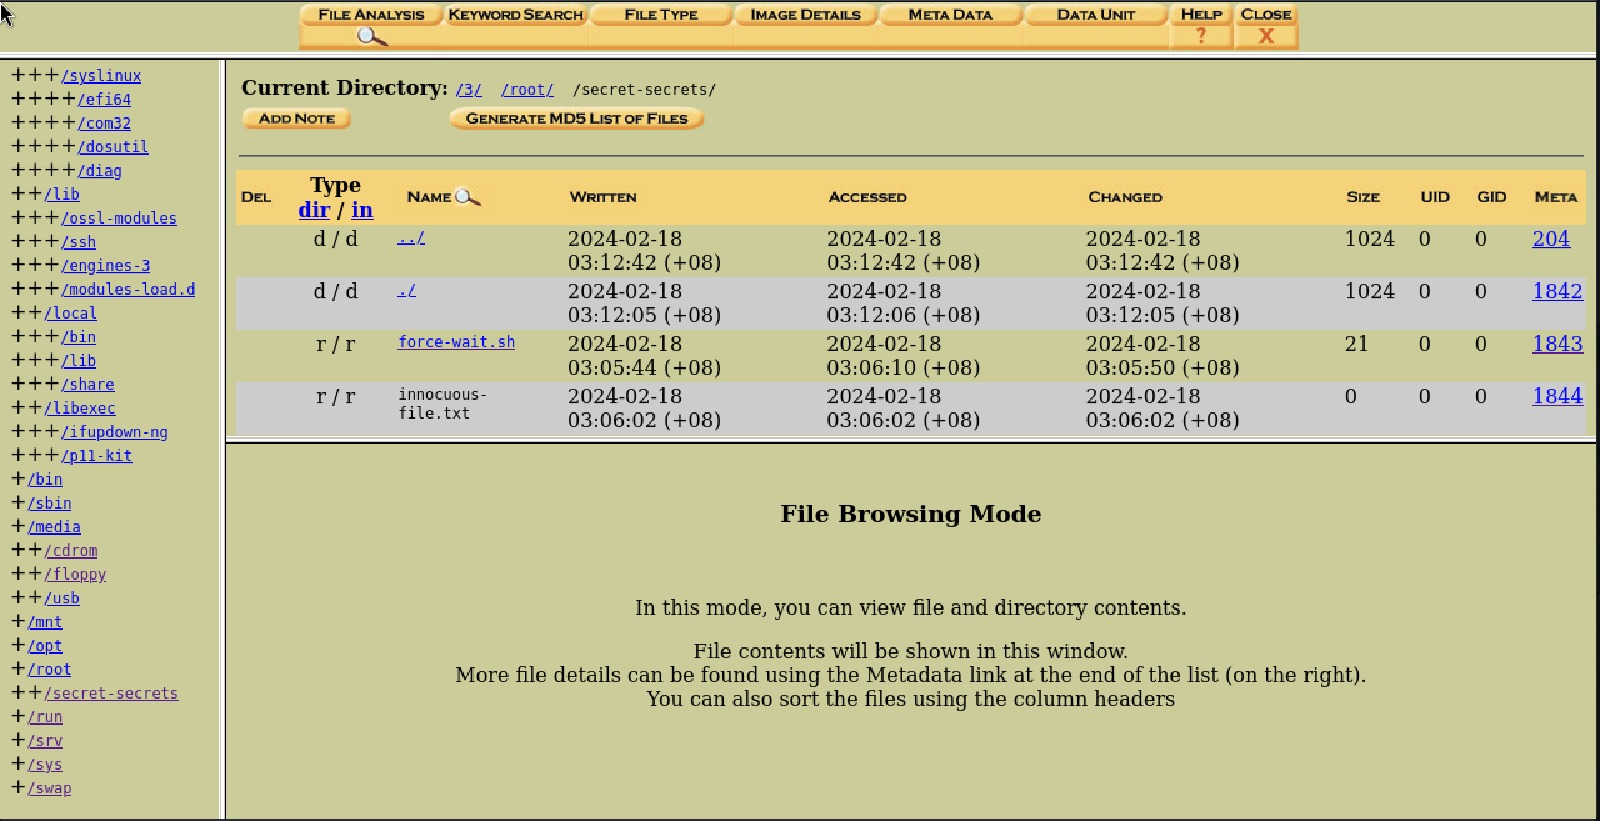Viewport: 1600px width, 821px height.
Task: Sort files by the Written column header
Action: [x=603, y=198]
